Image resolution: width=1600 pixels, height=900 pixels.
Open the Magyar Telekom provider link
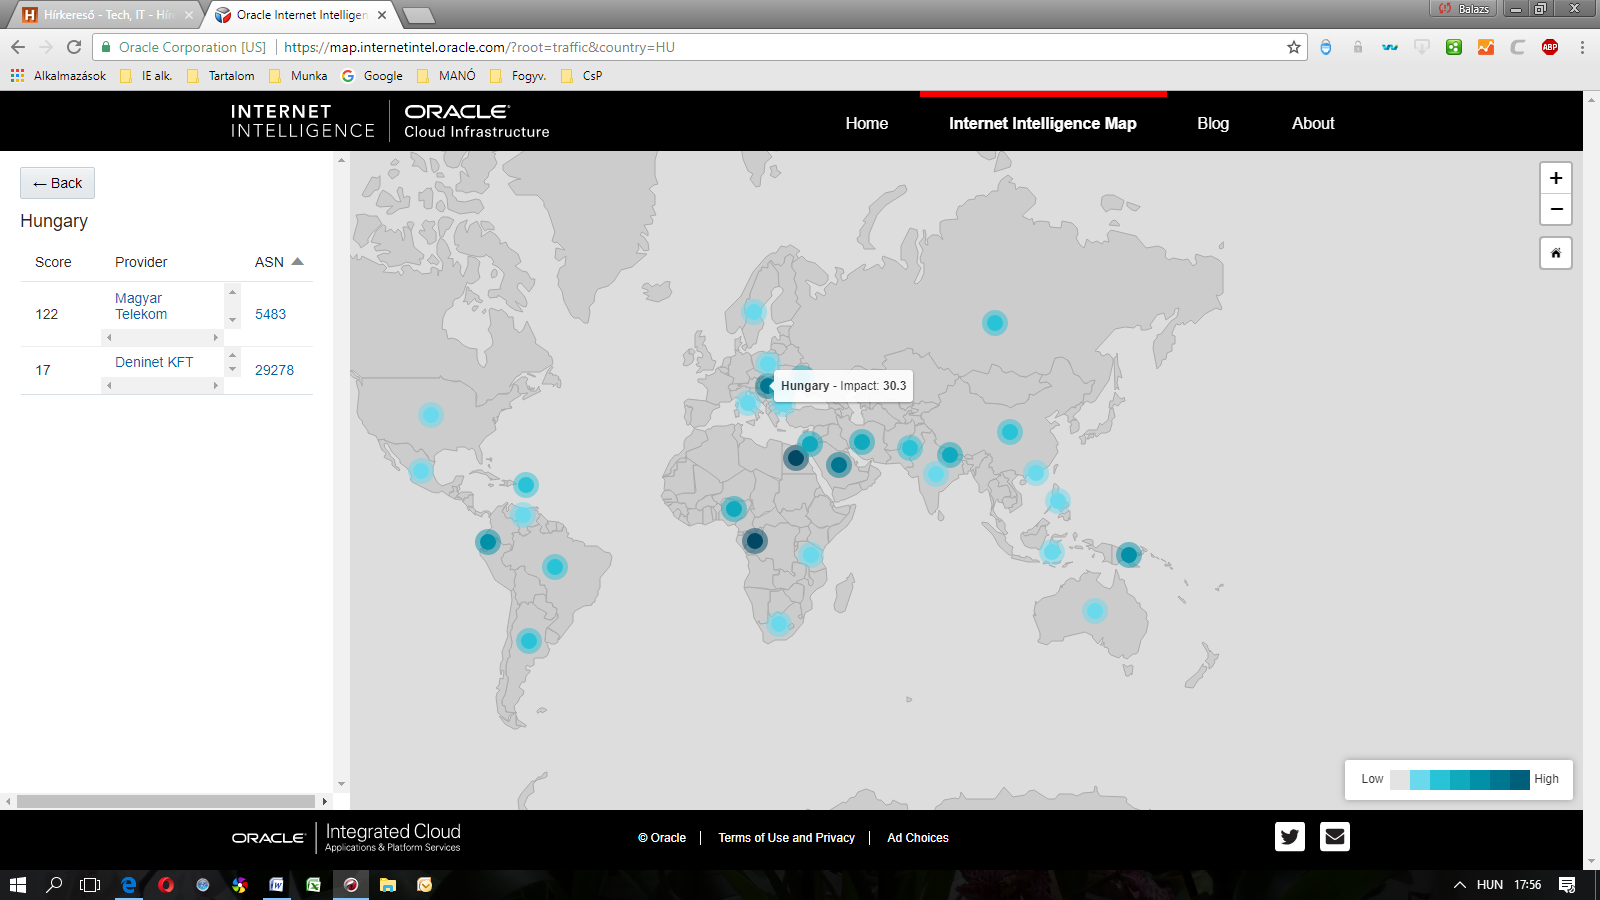pyautogui.click(x=141, y=306)
